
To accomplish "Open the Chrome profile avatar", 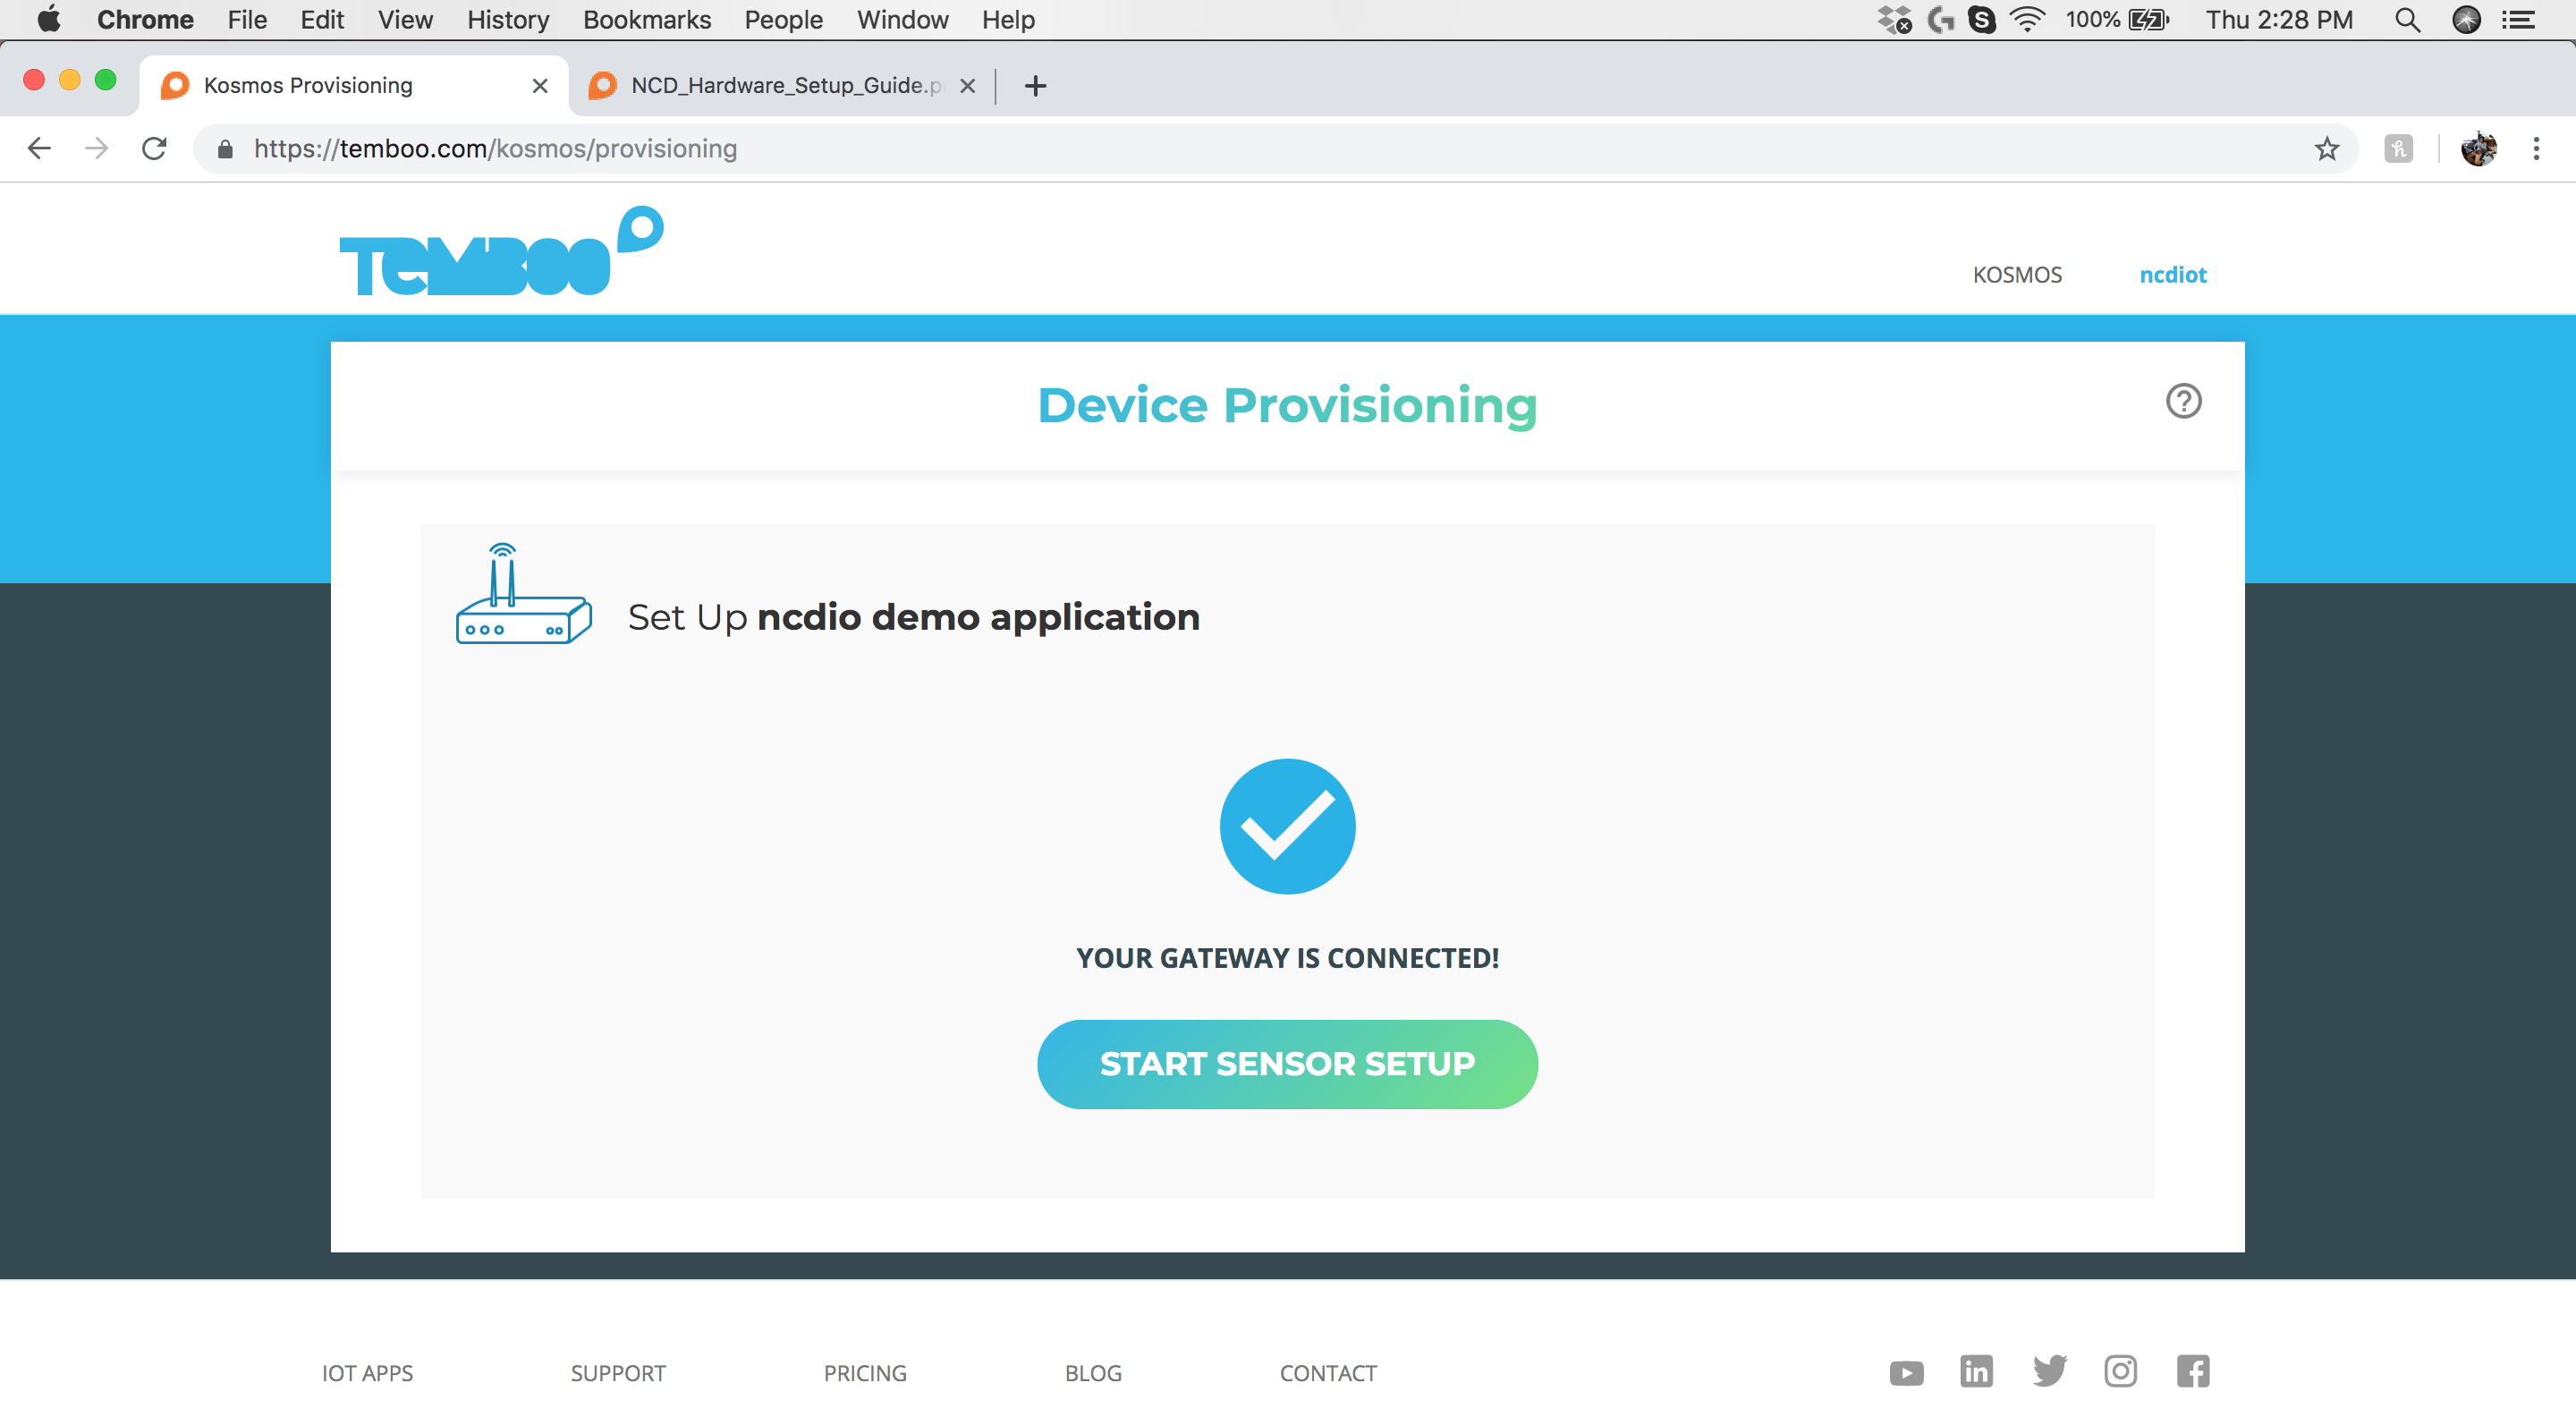I will tap(2479, 149).
